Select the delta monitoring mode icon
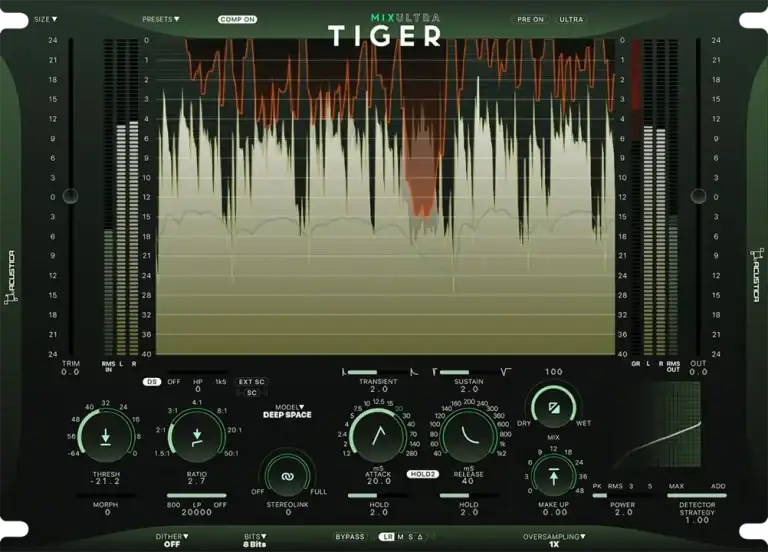Viewport: 768px width, 552px height. [420, 537]
